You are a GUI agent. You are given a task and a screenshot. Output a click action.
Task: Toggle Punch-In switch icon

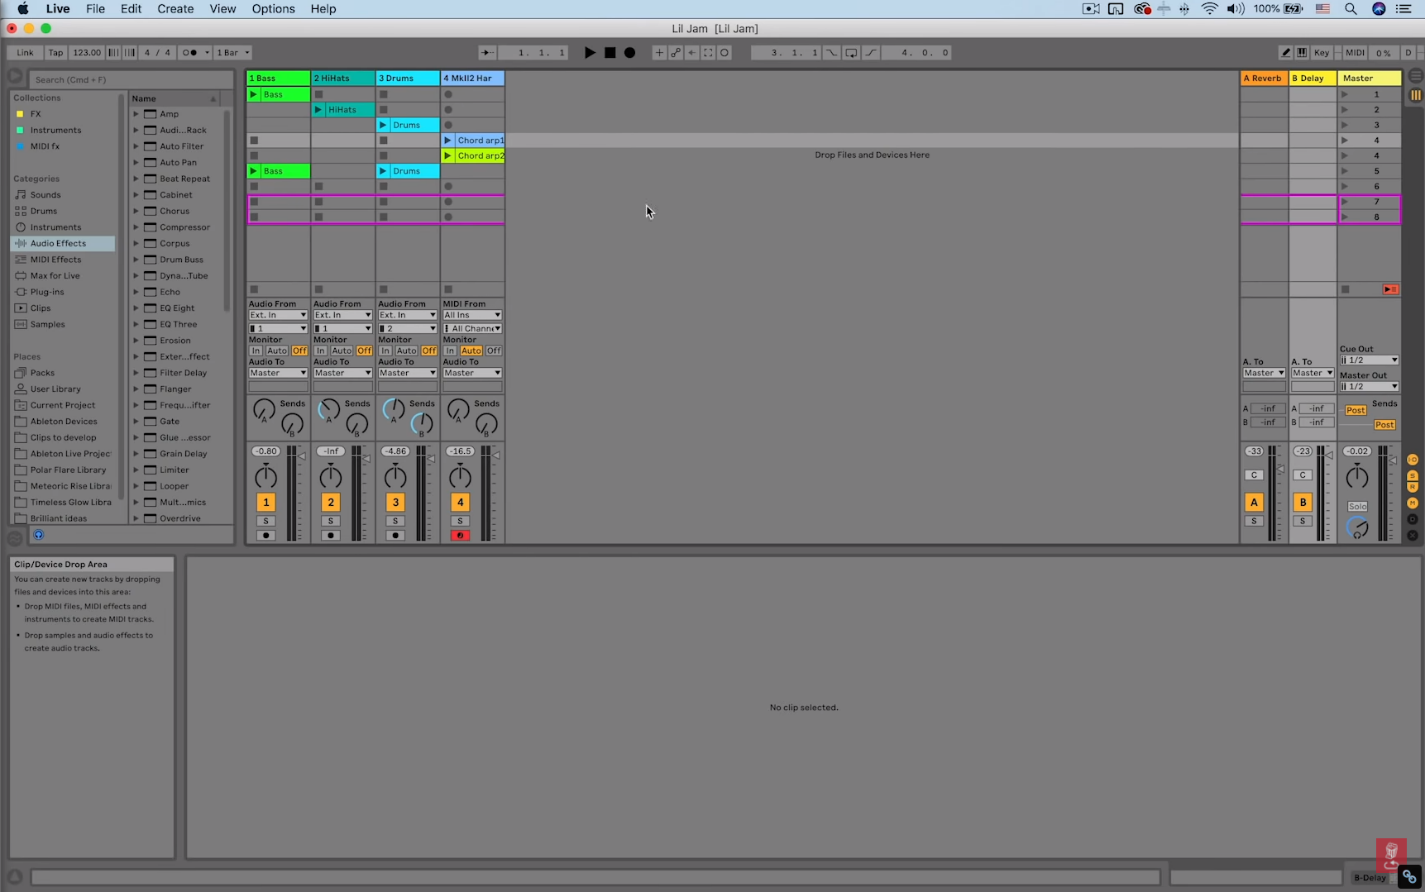click(831, 53)
